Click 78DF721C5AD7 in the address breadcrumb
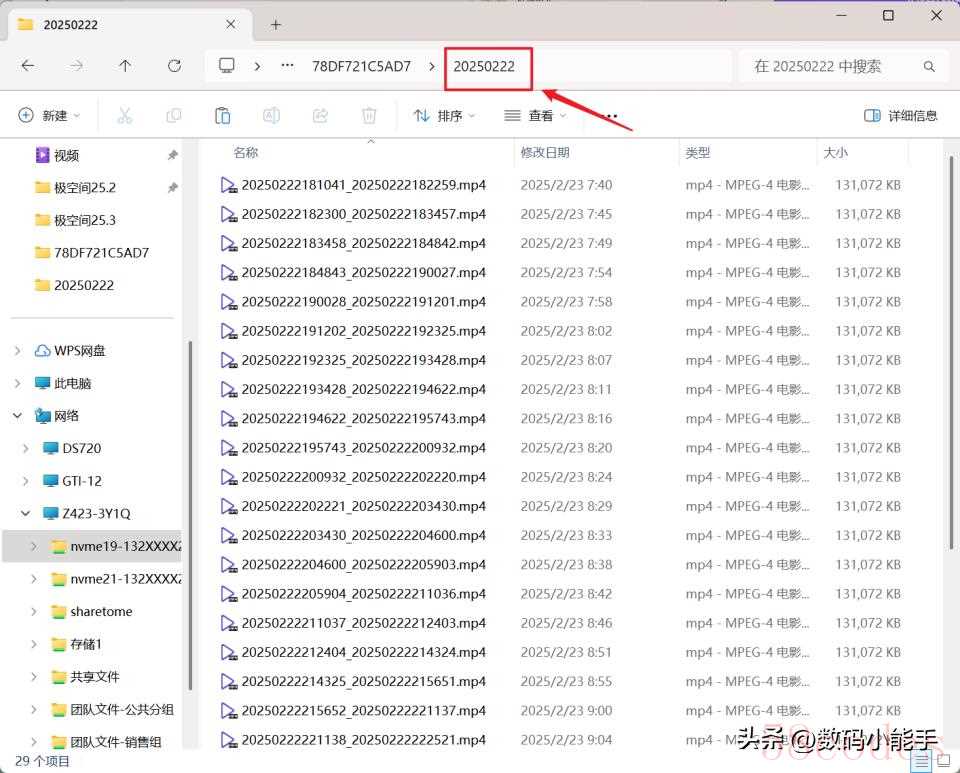The height and width of the screenshot is (773, 960). 361,66
